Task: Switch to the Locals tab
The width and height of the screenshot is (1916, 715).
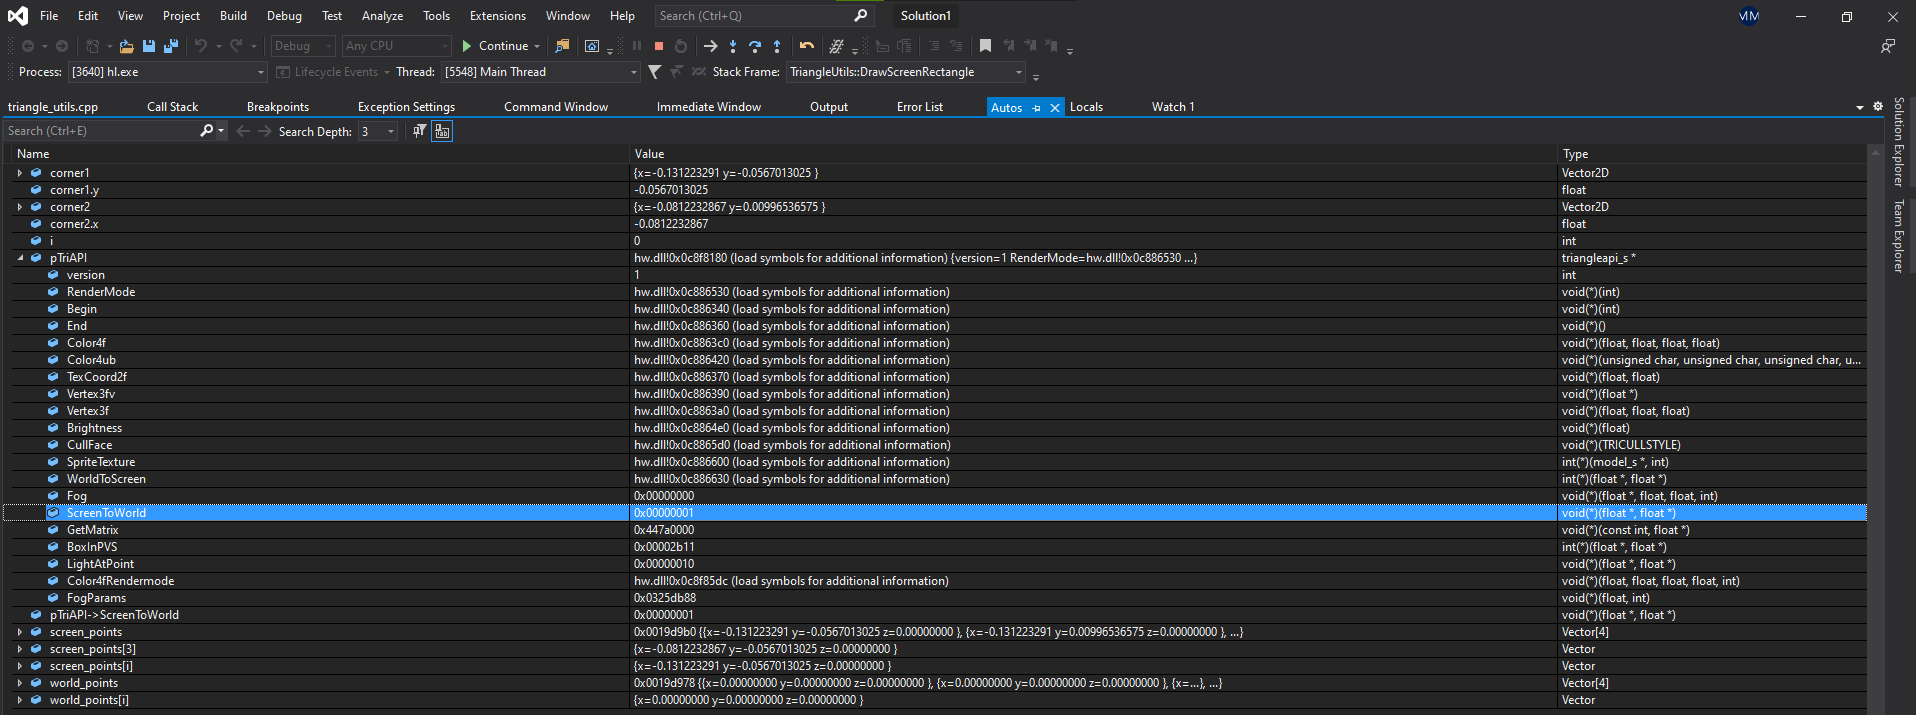Action: pyautogui.click(x=1086, y=107)
